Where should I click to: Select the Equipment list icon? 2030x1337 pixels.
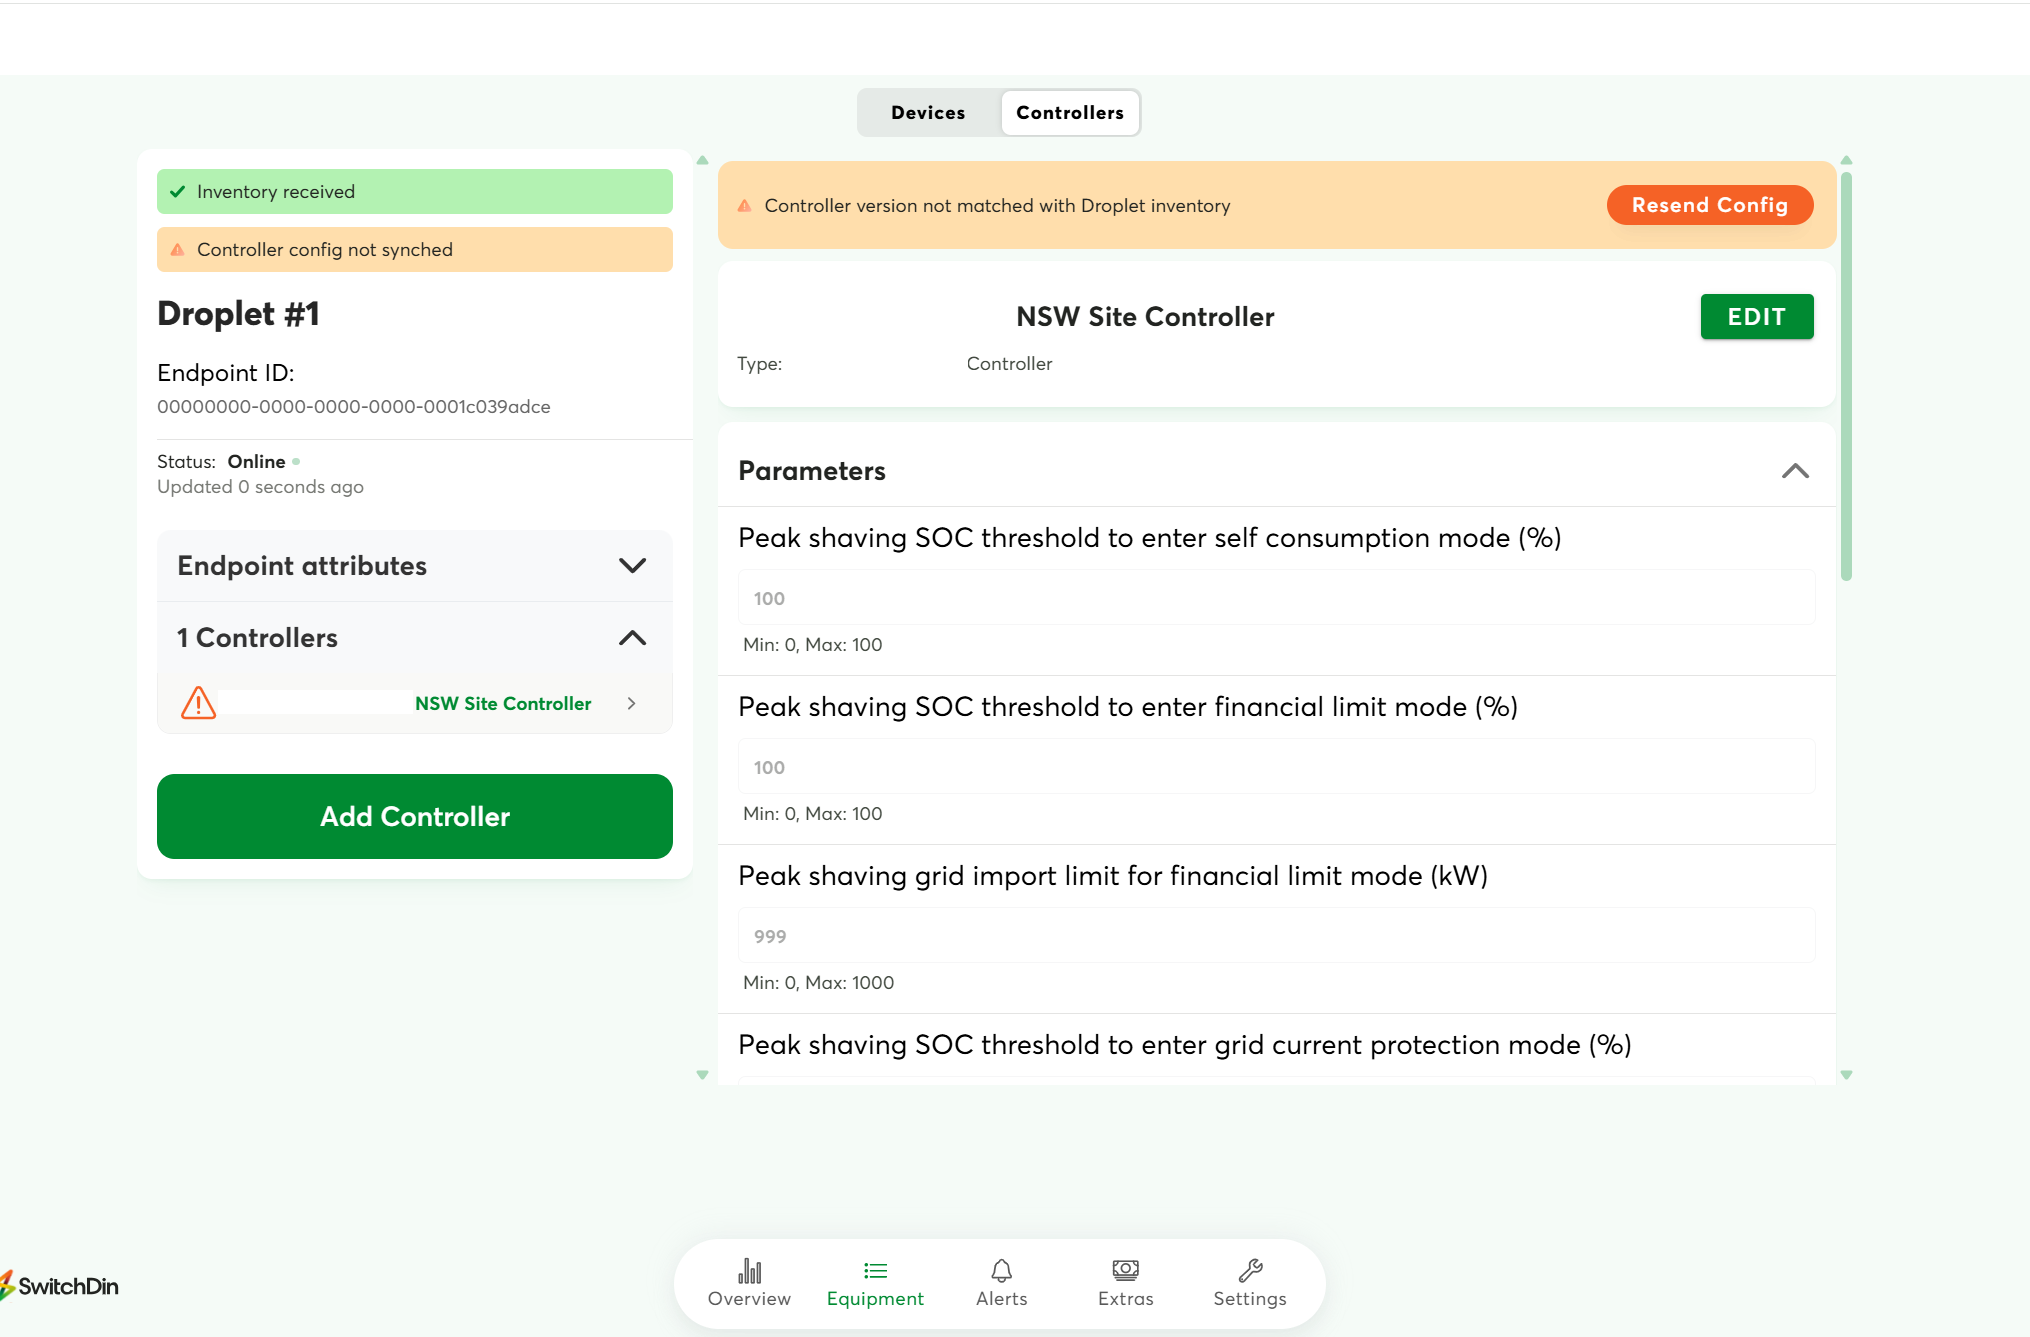[875, 1271]
